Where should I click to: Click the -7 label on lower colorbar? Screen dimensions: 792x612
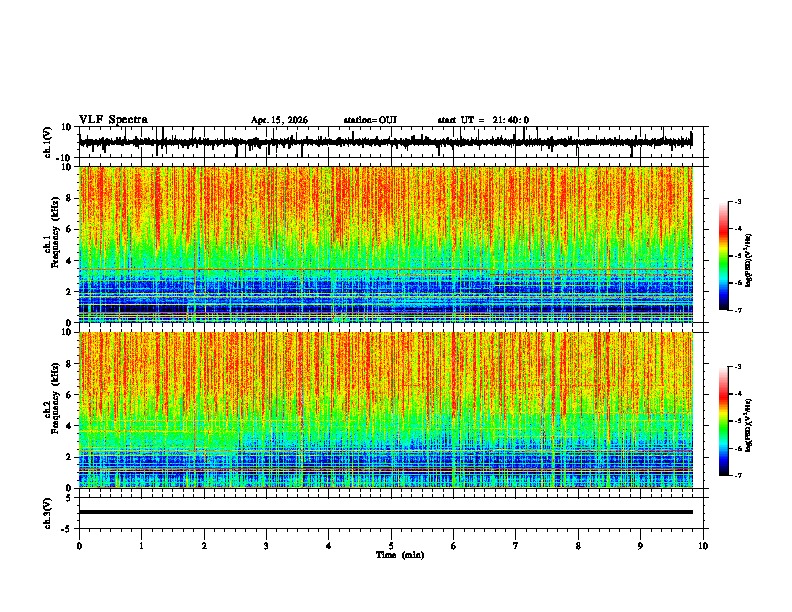(x=737, y=476)
